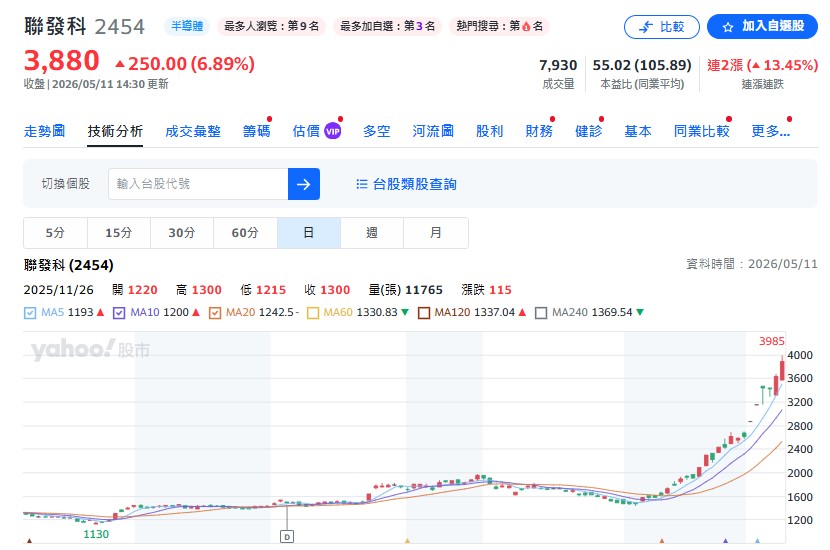
Task: Click the 半導體 sector tag
Action: 187,26
